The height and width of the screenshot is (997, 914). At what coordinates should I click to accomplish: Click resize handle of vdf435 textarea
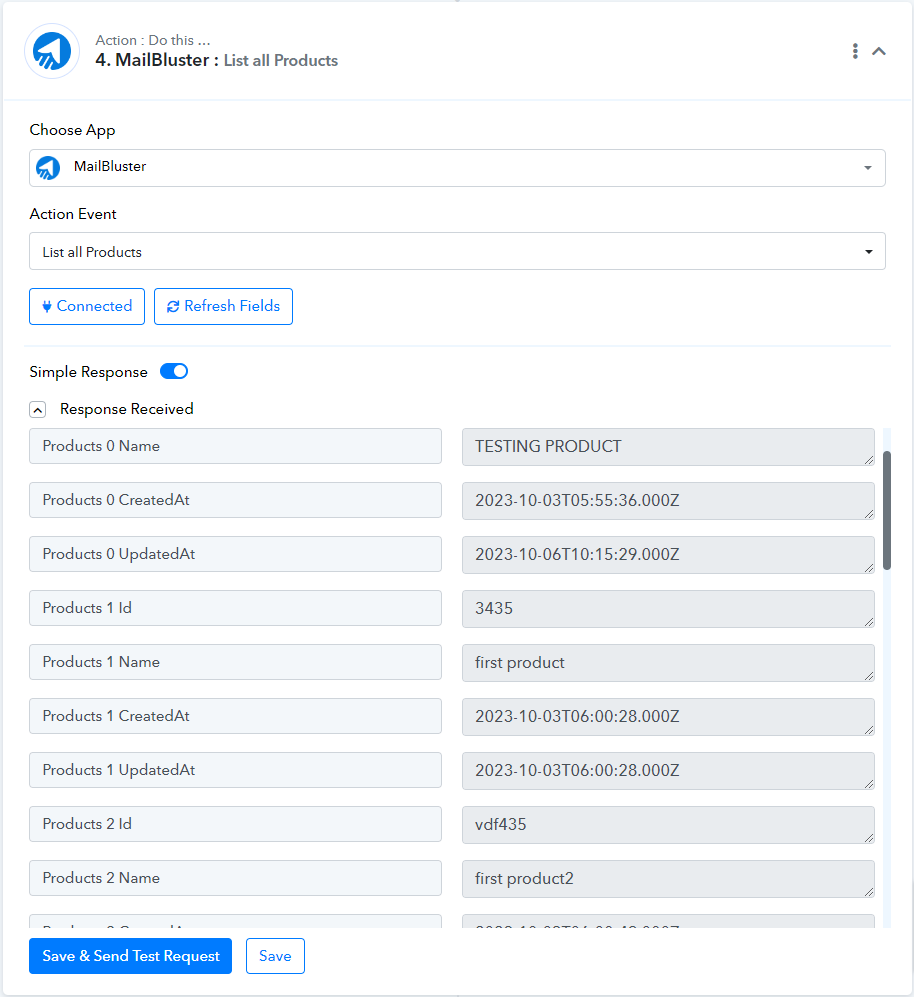[x=869, y=838]
